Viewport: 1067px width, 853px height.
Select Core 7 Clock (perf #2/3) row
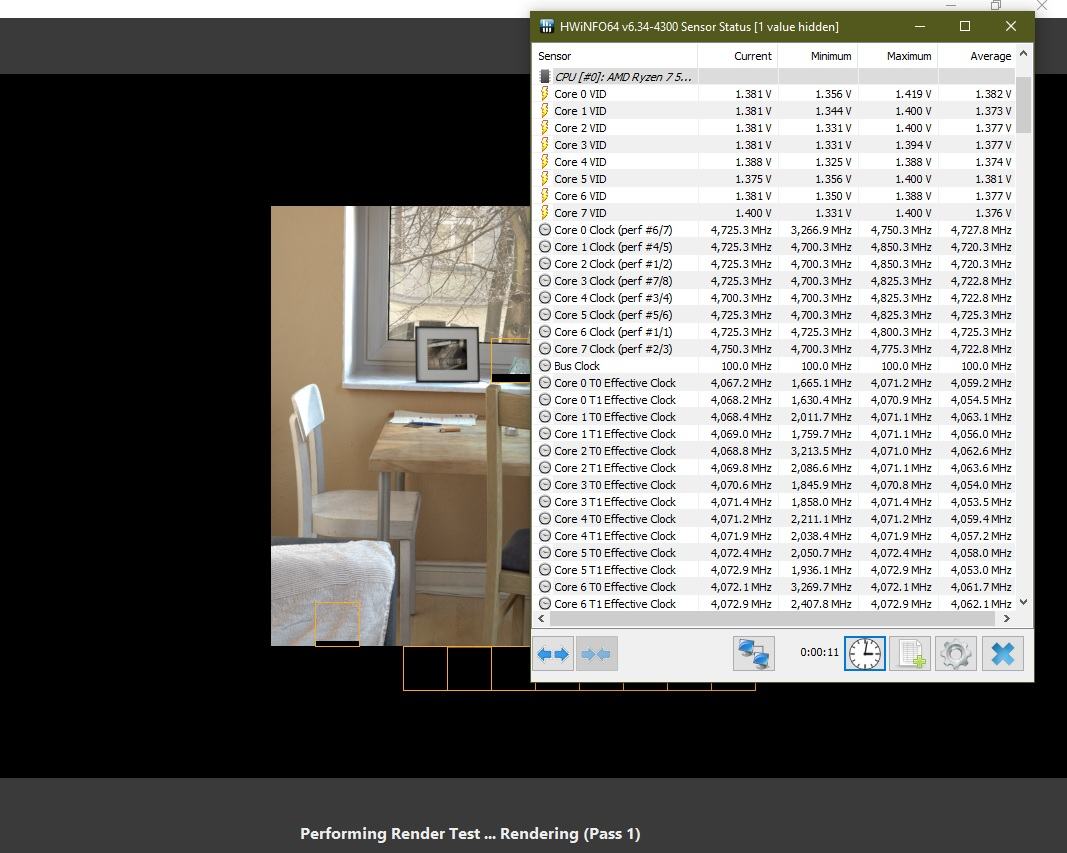774,349
